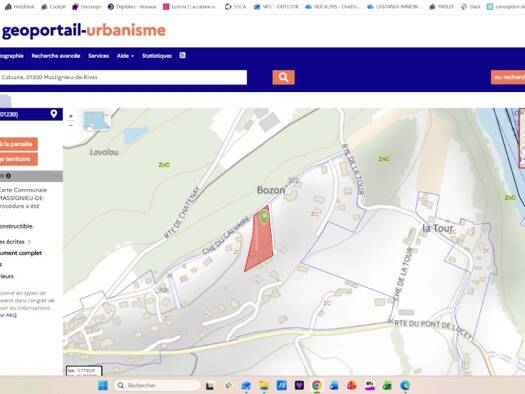Zoom out with the map minus button

(x=71, y=125)
